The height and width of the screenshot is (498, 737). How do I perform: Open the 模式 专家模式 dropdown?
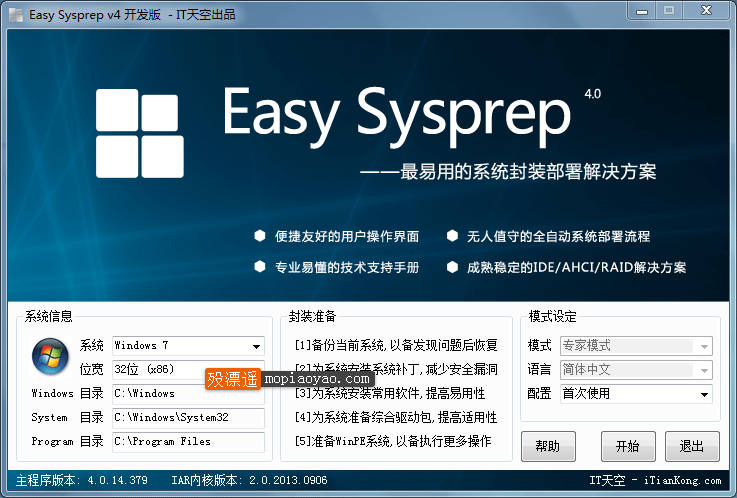tap(636, 346)
